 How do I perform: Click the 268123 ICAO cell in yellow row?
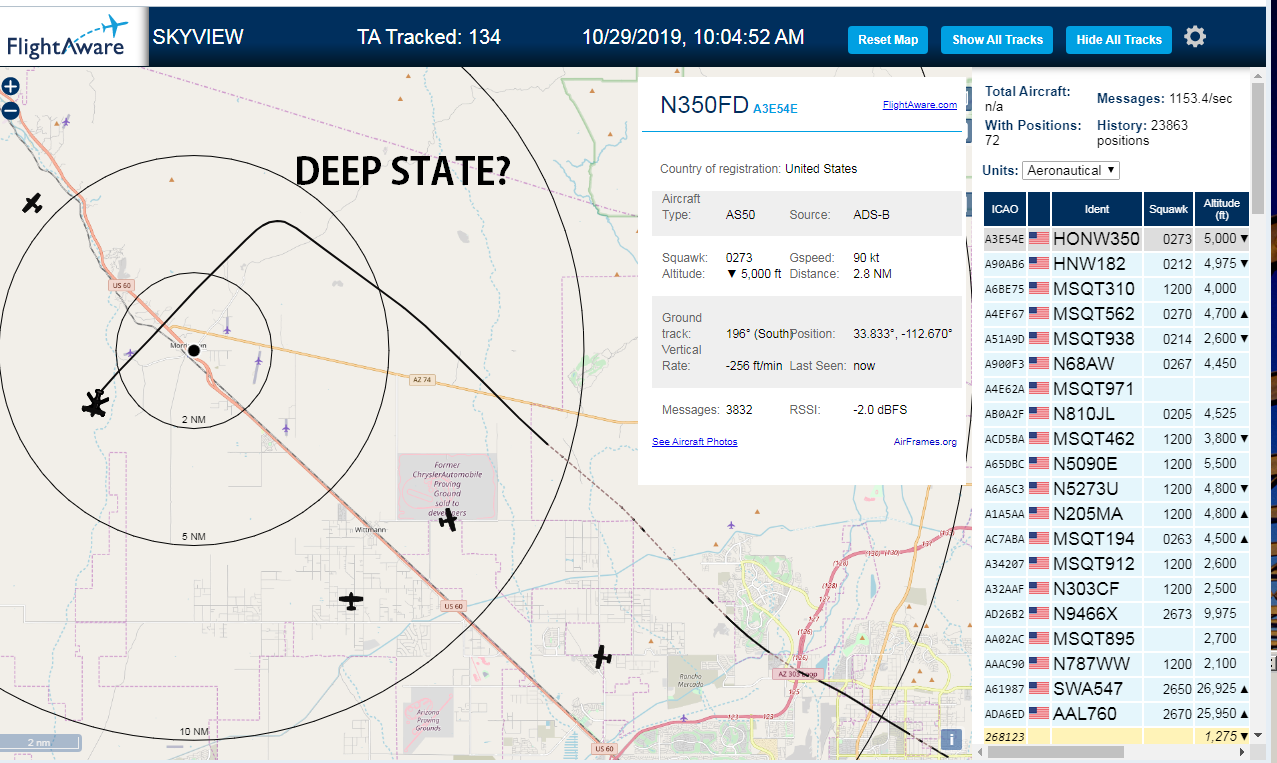tap(1005, 736)
